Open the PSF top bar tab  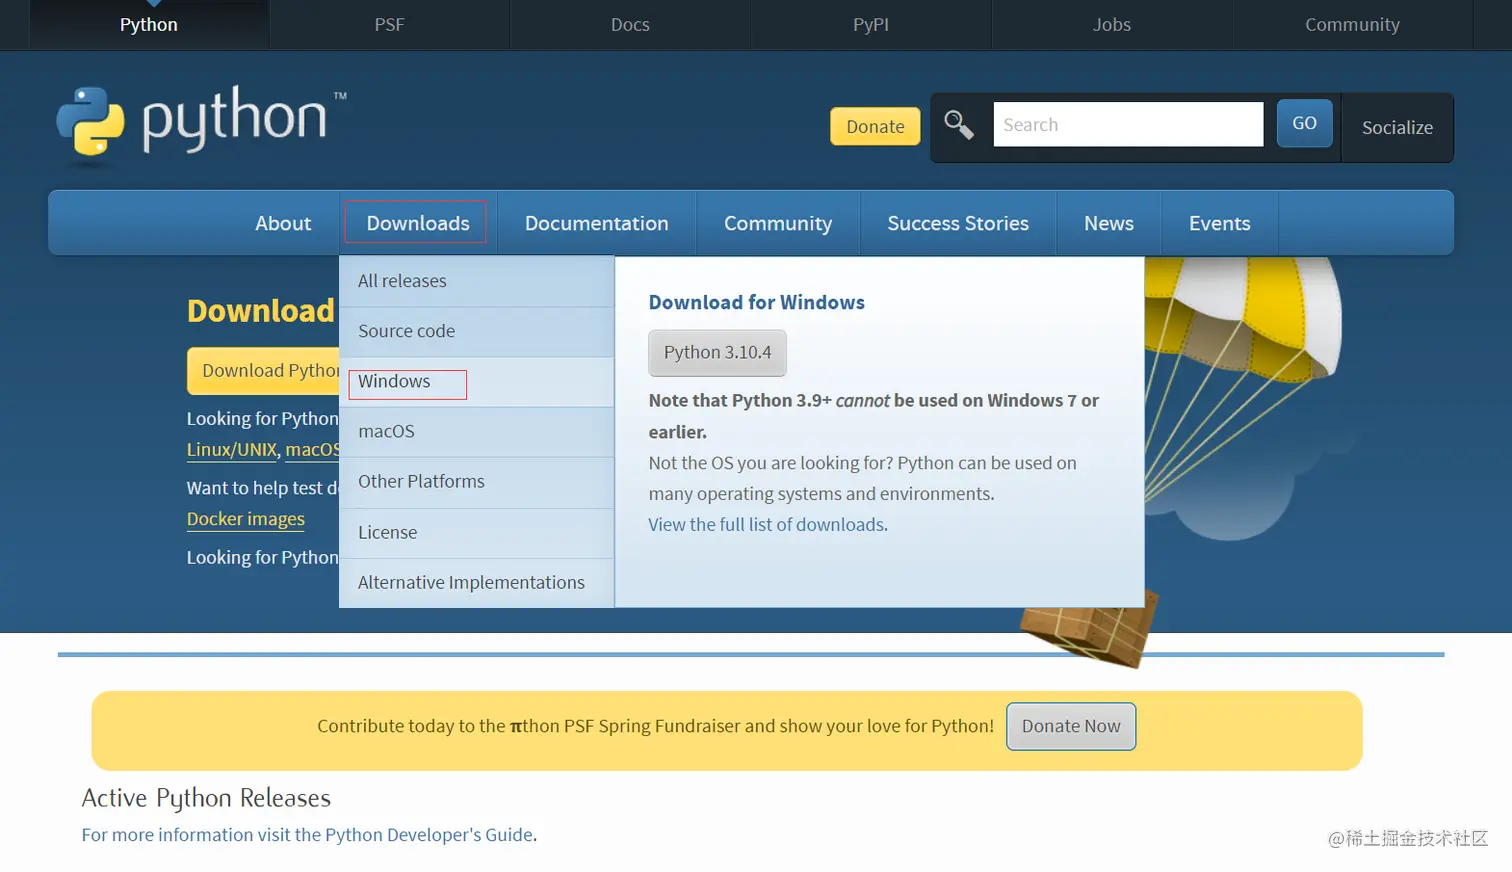pos(389,24)
